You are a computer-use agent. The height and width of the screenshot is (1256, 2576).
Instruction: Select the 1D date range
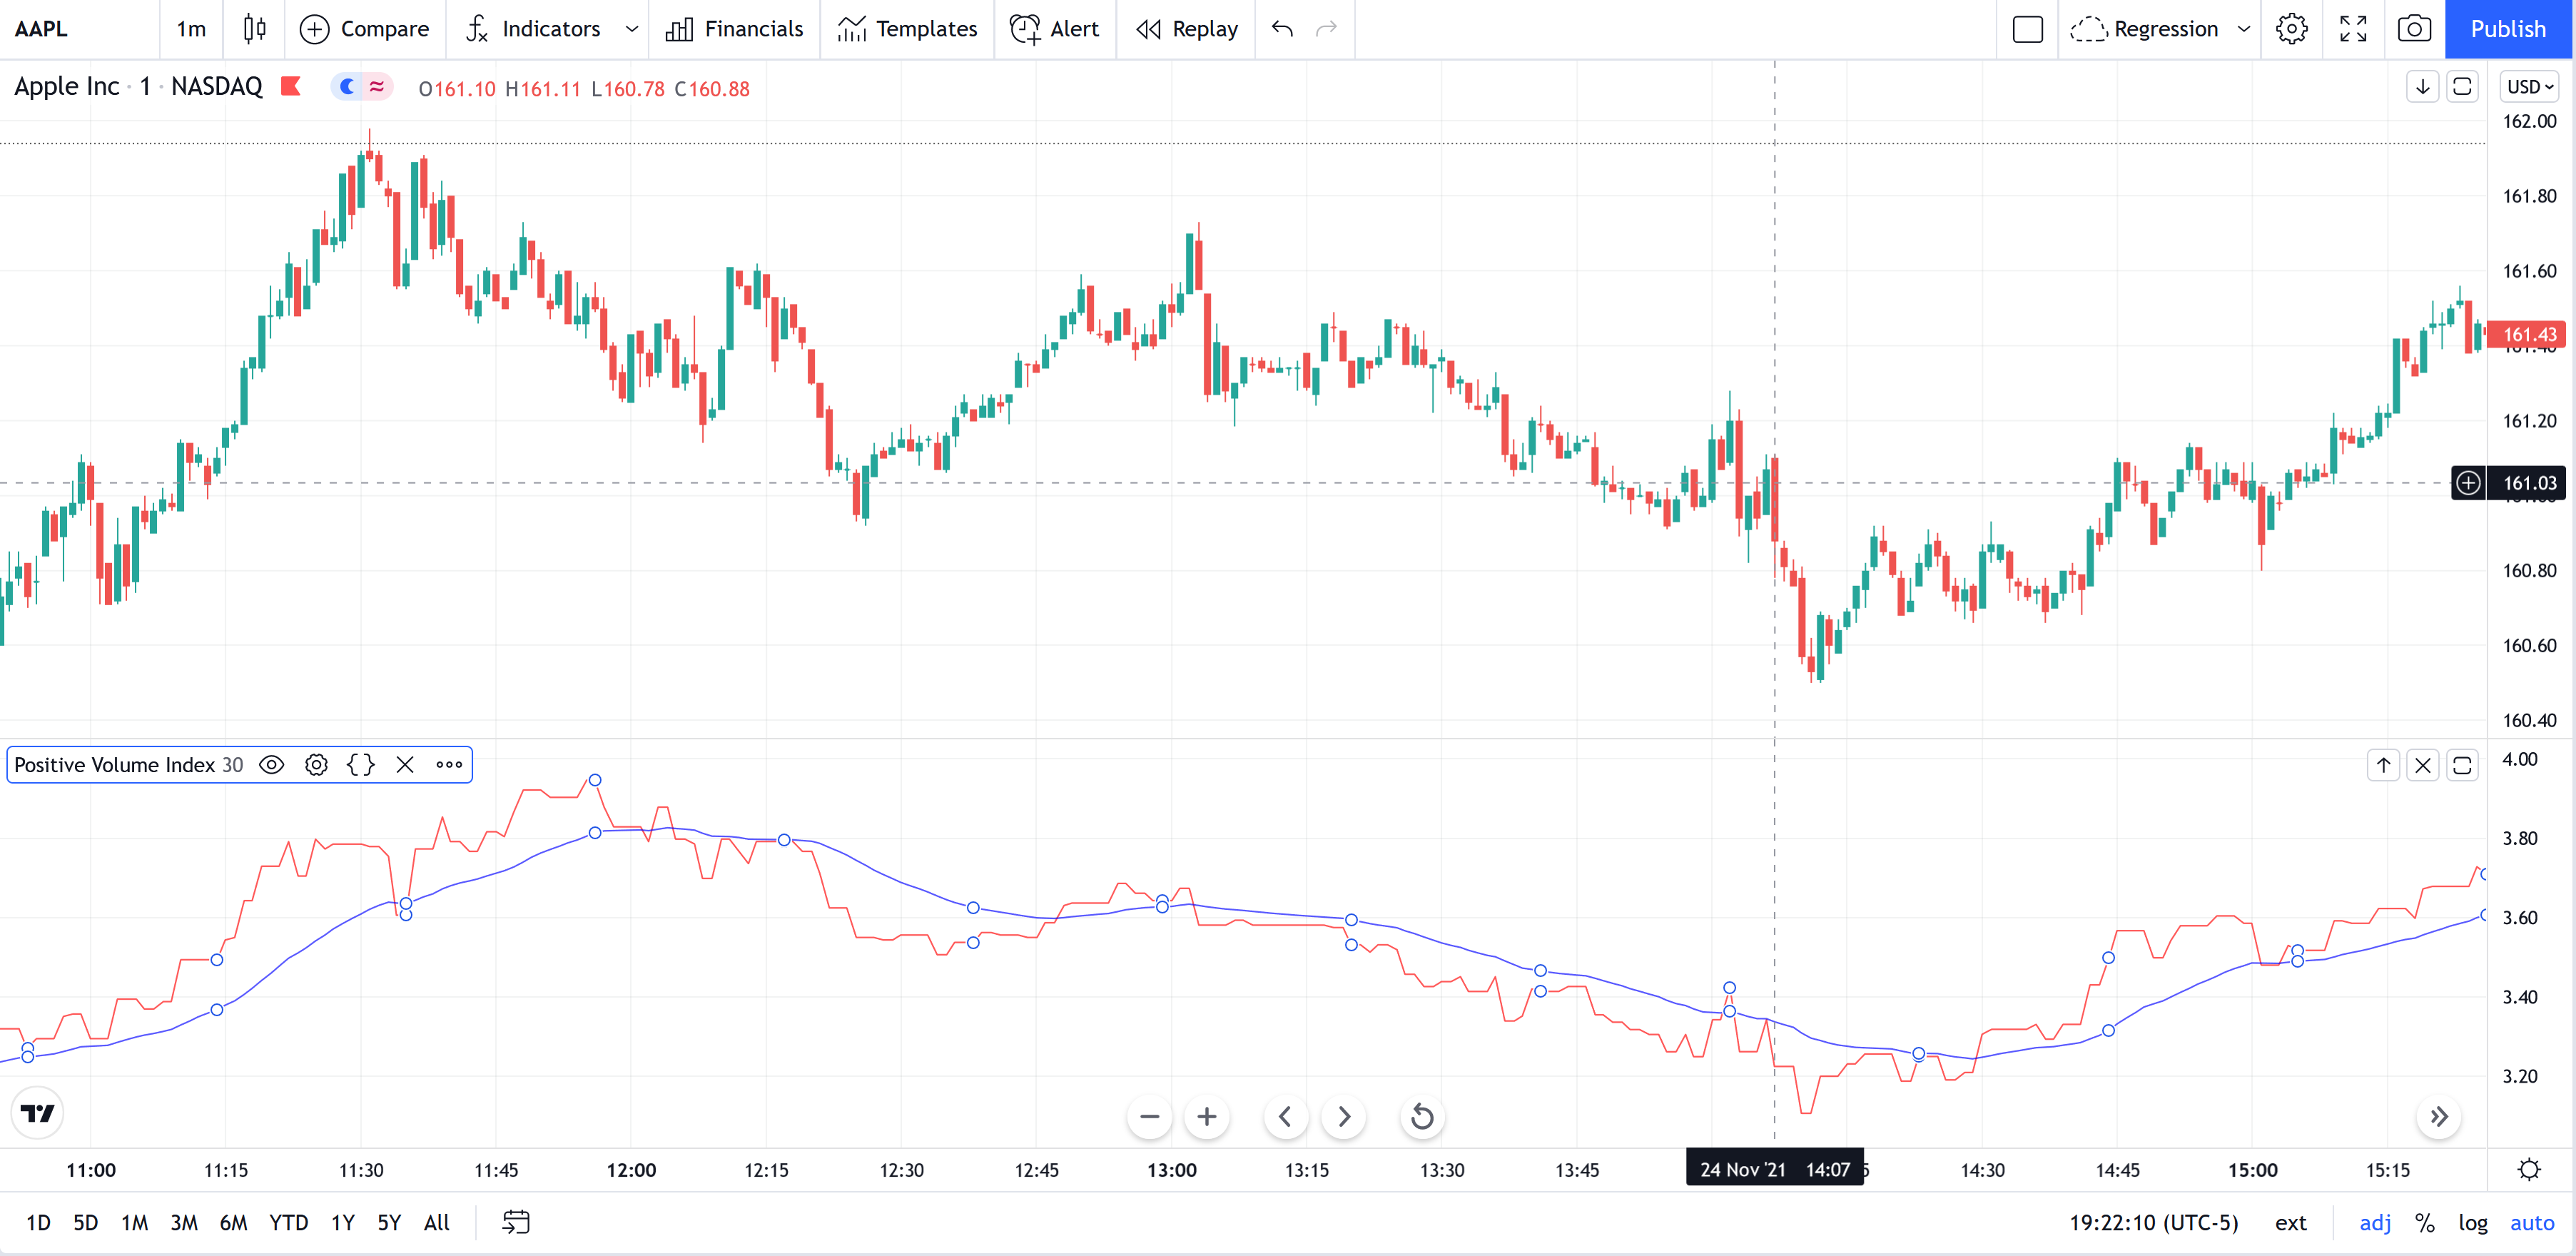[38, 1222]
